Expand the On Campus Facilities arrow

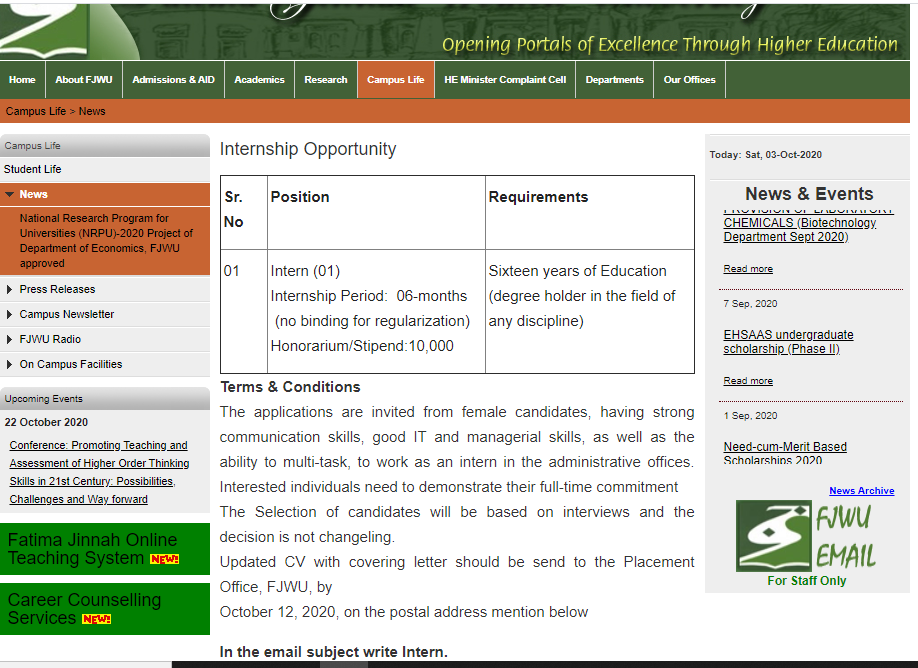click(9, 365)
